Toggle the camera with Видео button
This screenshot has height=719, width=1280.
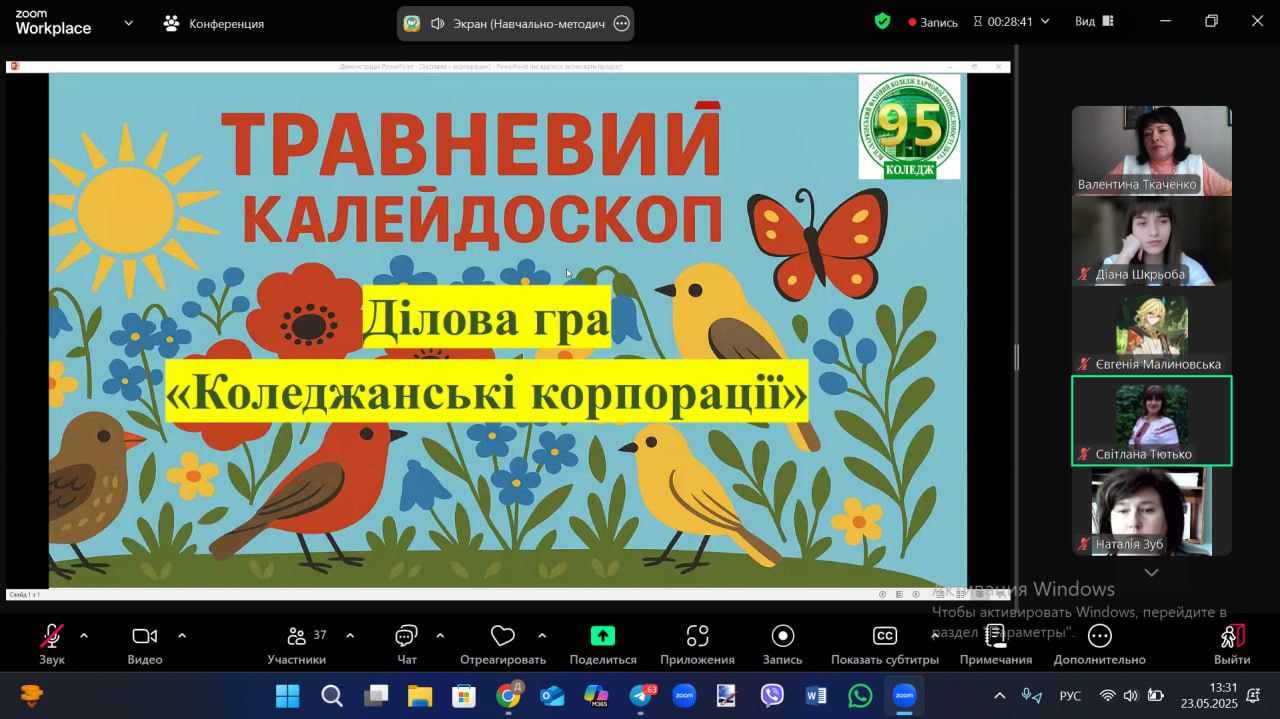click(x=145, y=643)
